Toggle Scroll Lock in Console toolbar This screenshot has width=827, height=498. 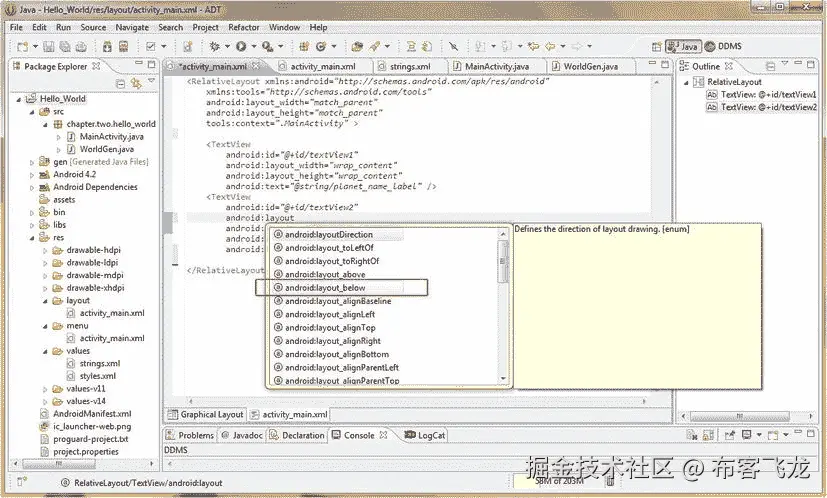[708, 435]
